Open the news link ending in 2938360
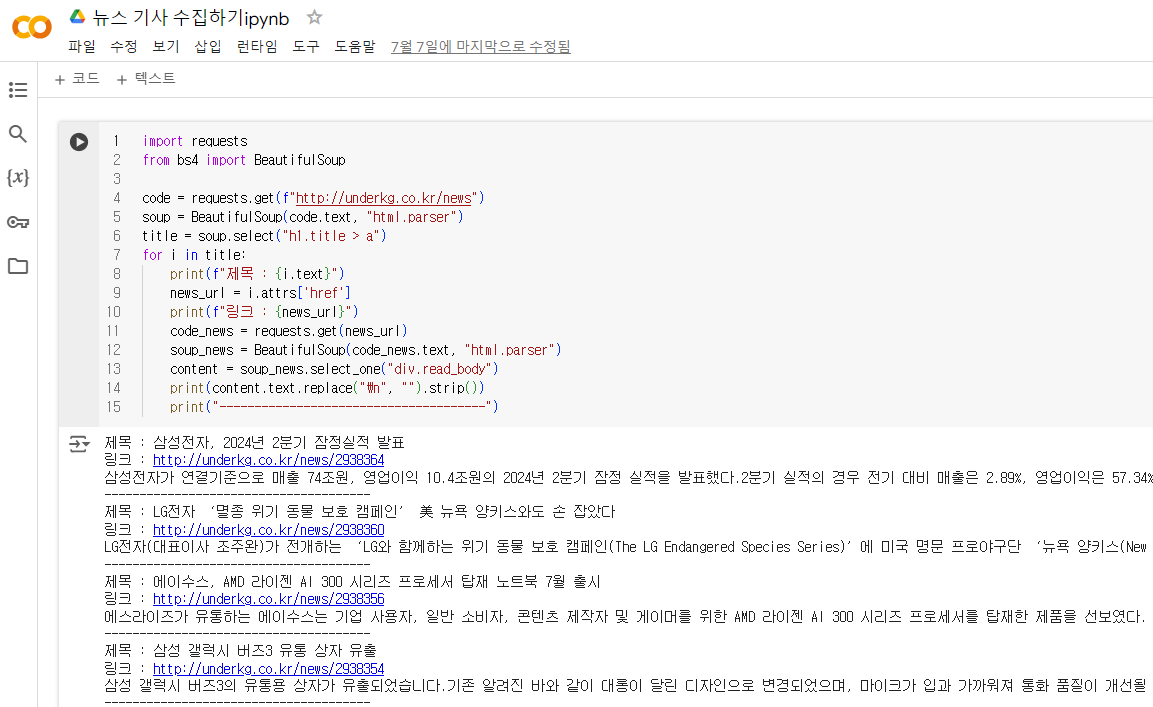Screen dimensions: 1153x707 click(268, 530)
